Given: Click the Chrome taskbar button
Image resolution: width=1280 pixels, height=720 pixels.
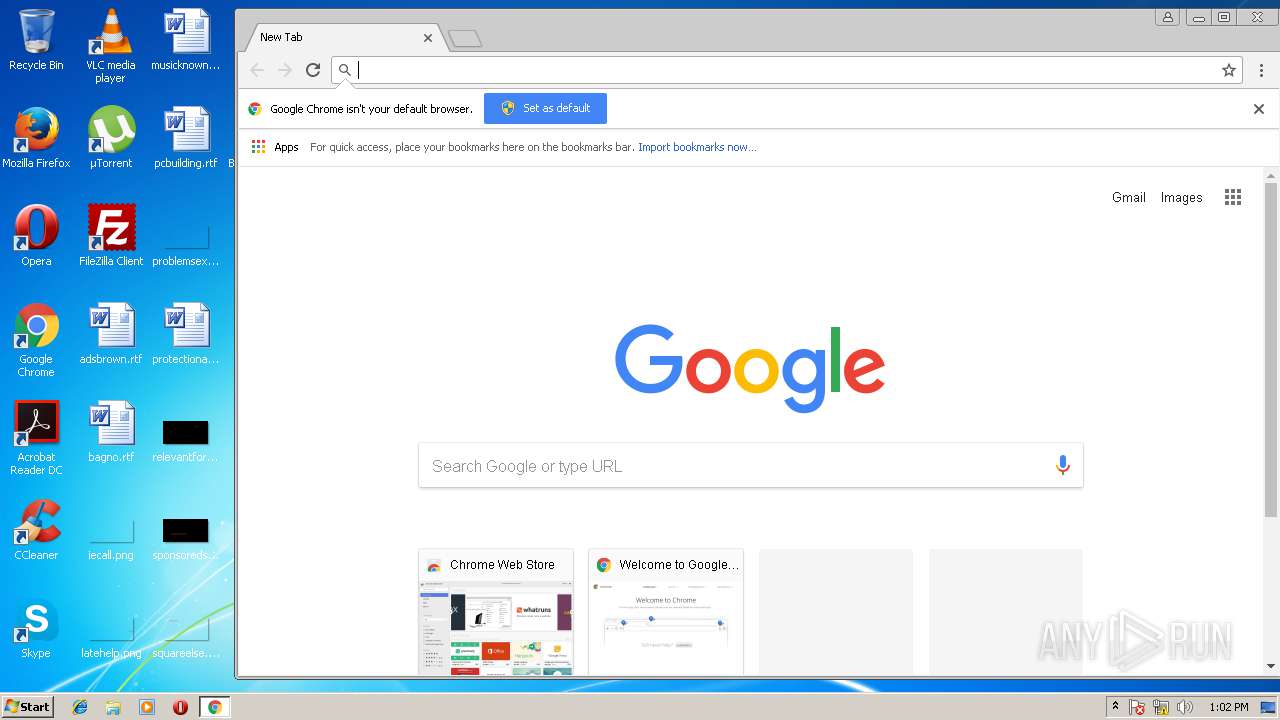Looking at the screenshot, I should point(214,707).
